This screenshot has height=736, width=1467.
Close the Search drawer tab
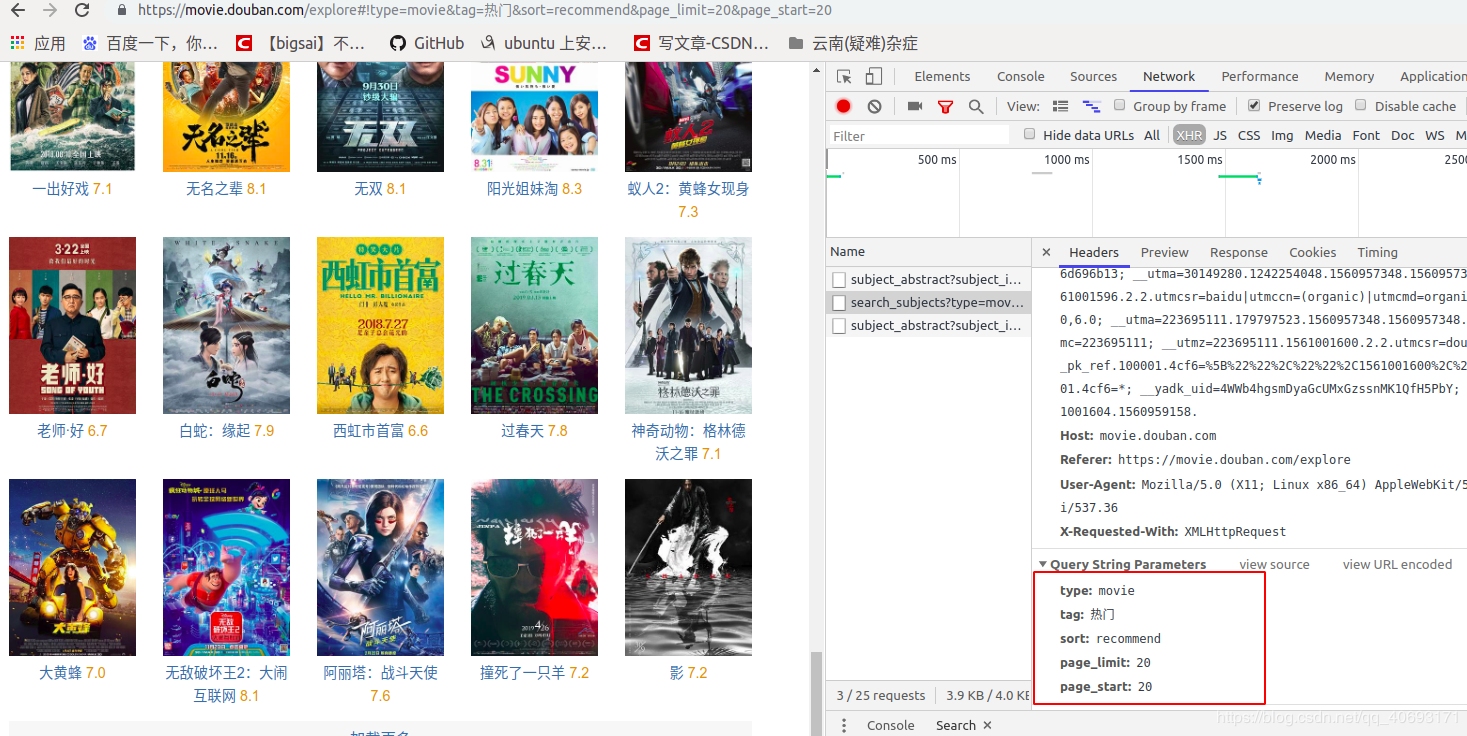click(988, 725)
